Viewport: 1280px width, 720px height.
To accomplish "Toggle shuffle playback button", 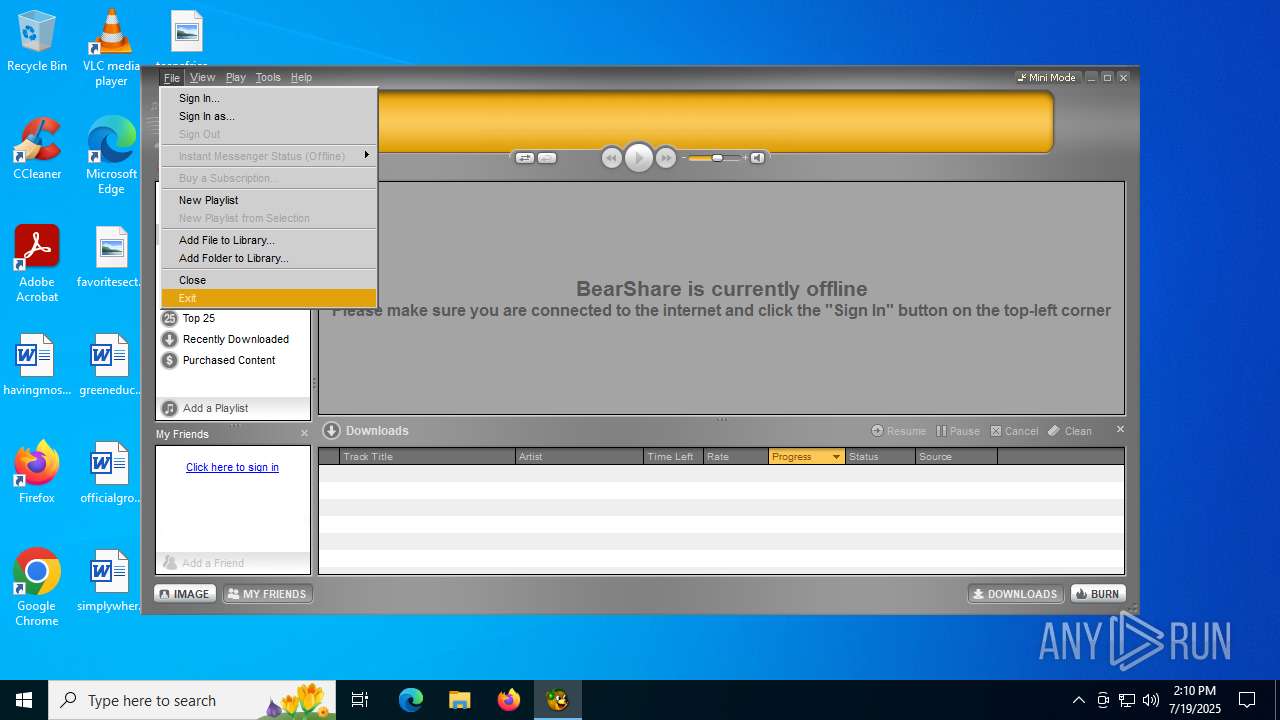I will [524, 158].
